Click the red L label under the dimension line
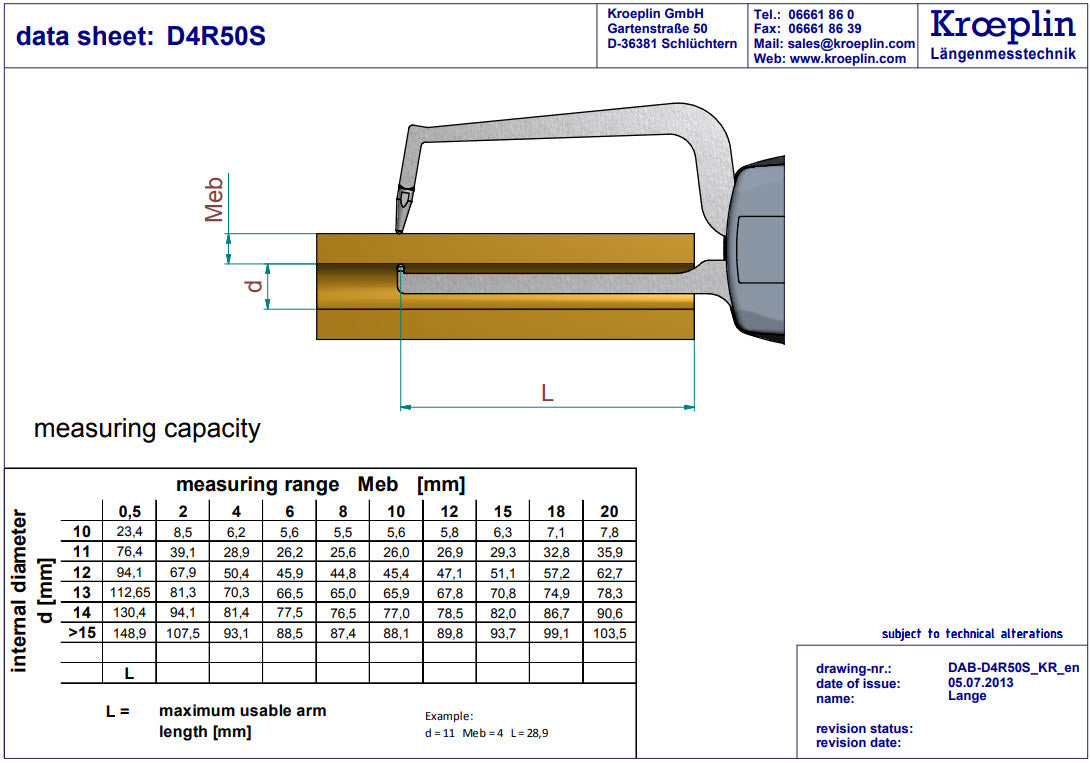 (x=547, y=393)
